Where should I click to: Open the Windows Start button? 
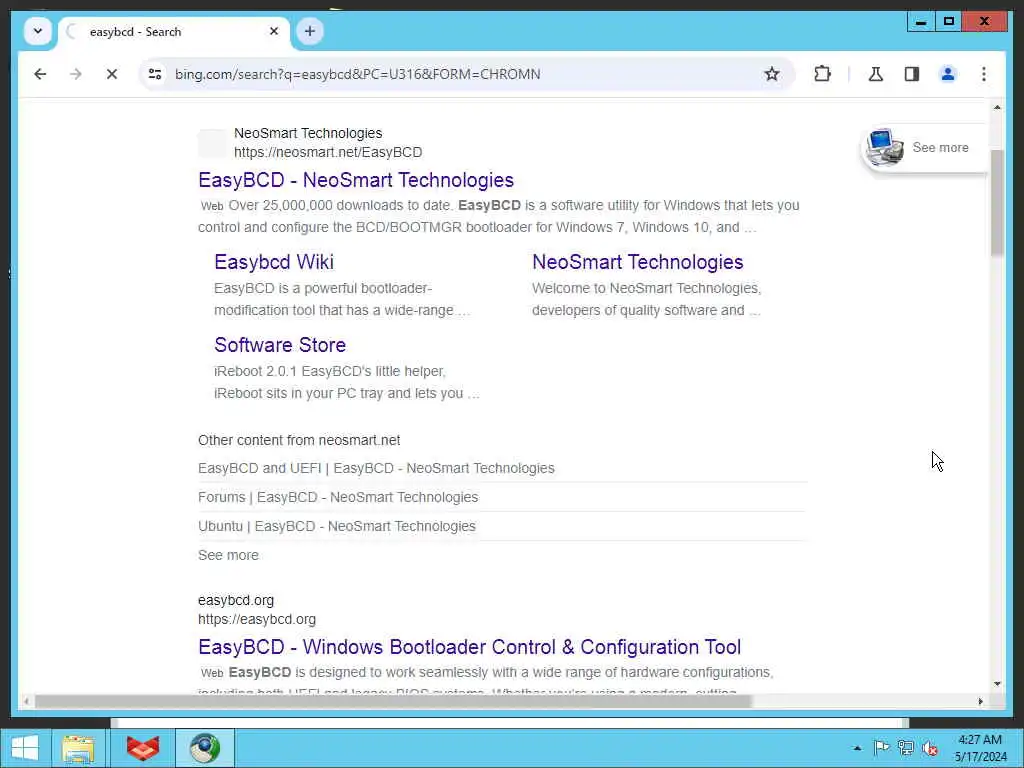25,748
